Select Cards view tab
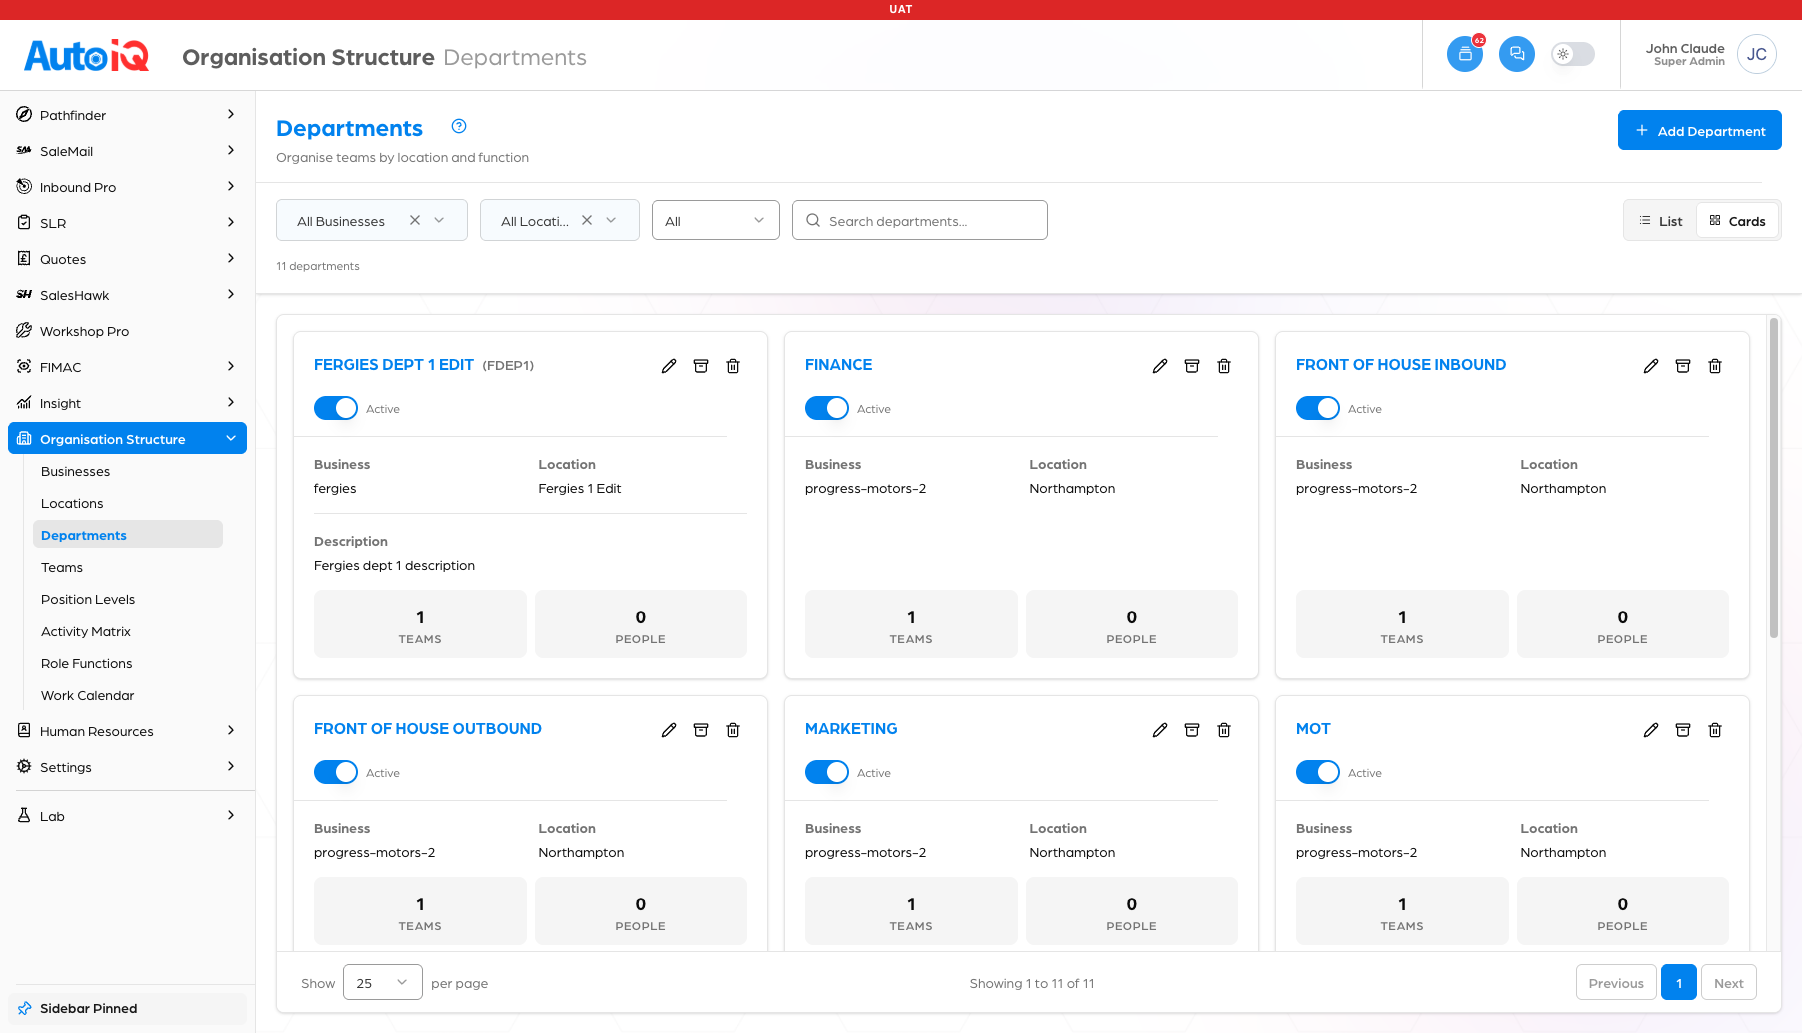1802x1033 pixels. (x=1738, y=221)
